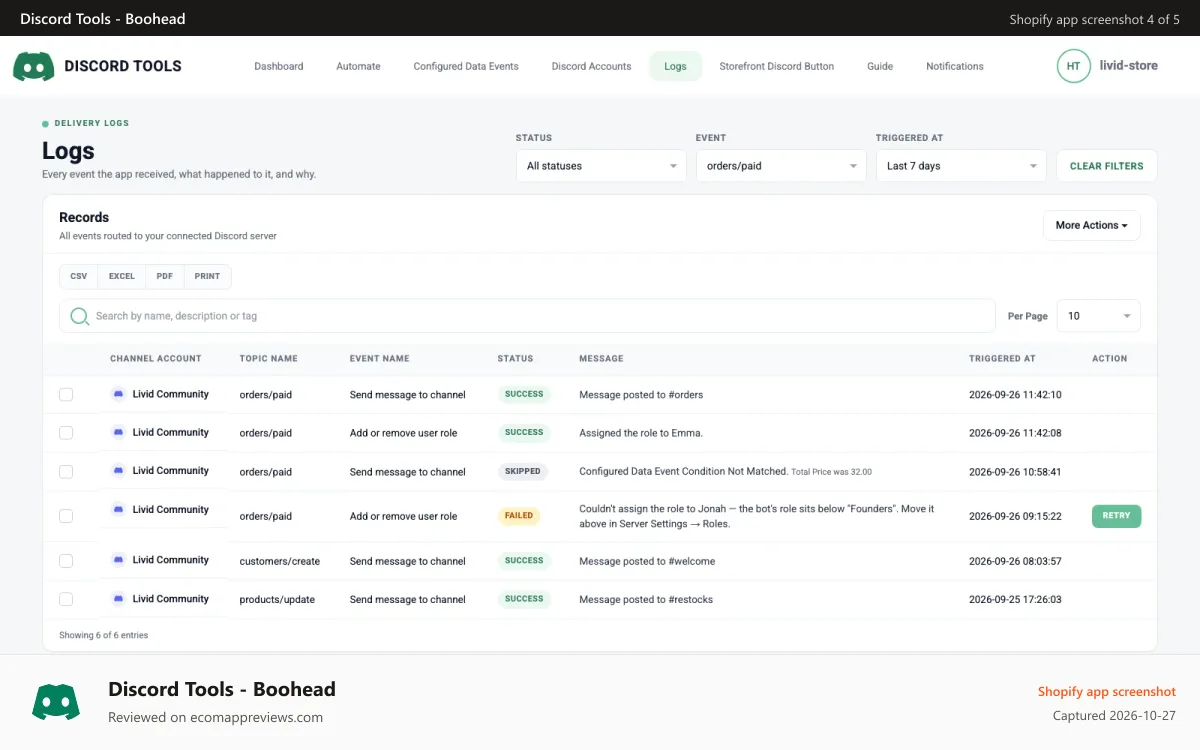1200x750 pixels.
Task: Open the Guide tab
Action: (880, 66)
